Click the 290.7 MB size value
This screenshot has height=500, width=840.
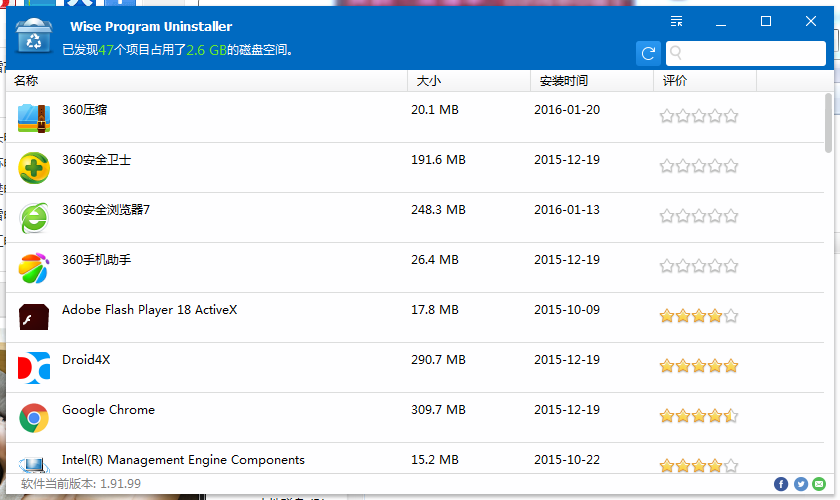[x=438, y=360]
